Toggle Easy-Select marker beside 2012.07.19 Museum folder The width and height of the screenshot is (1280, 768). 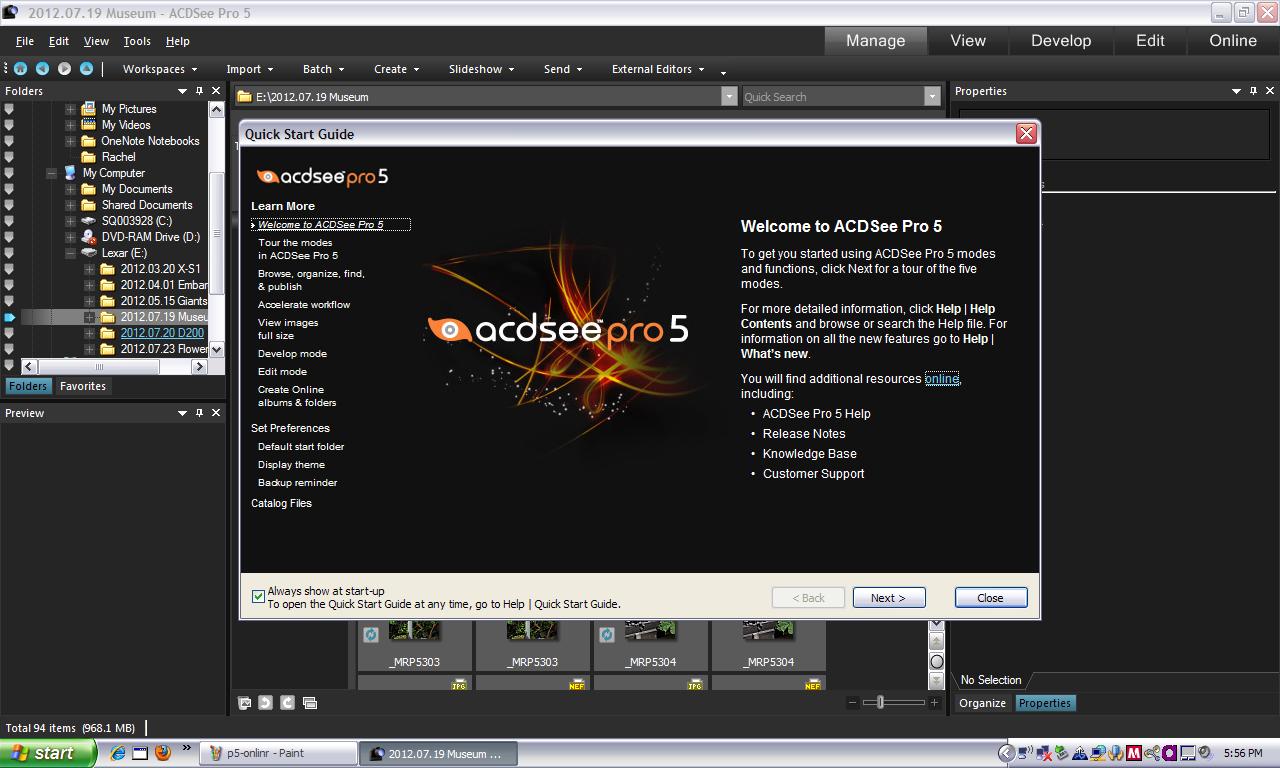9,317
